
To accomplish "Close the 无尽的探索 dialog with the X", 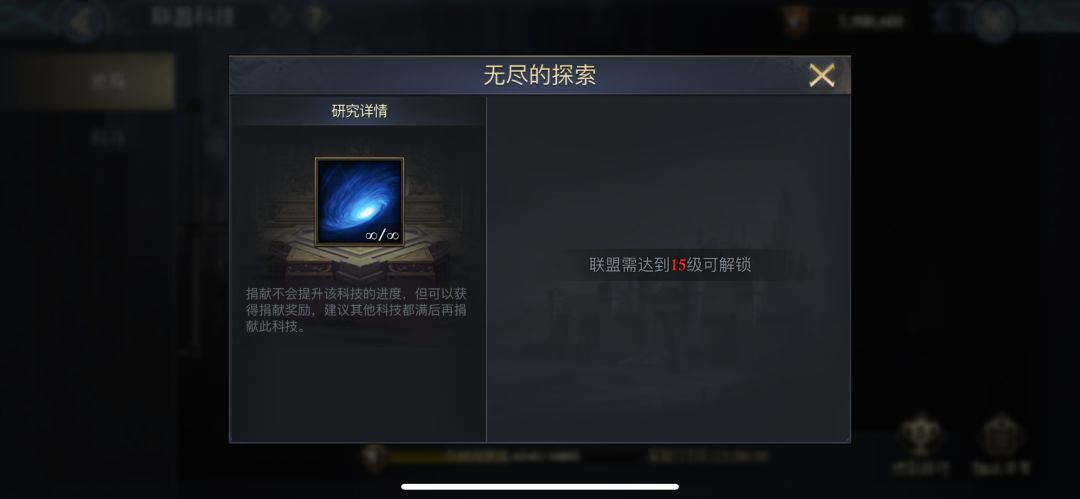I will point(822,75).
